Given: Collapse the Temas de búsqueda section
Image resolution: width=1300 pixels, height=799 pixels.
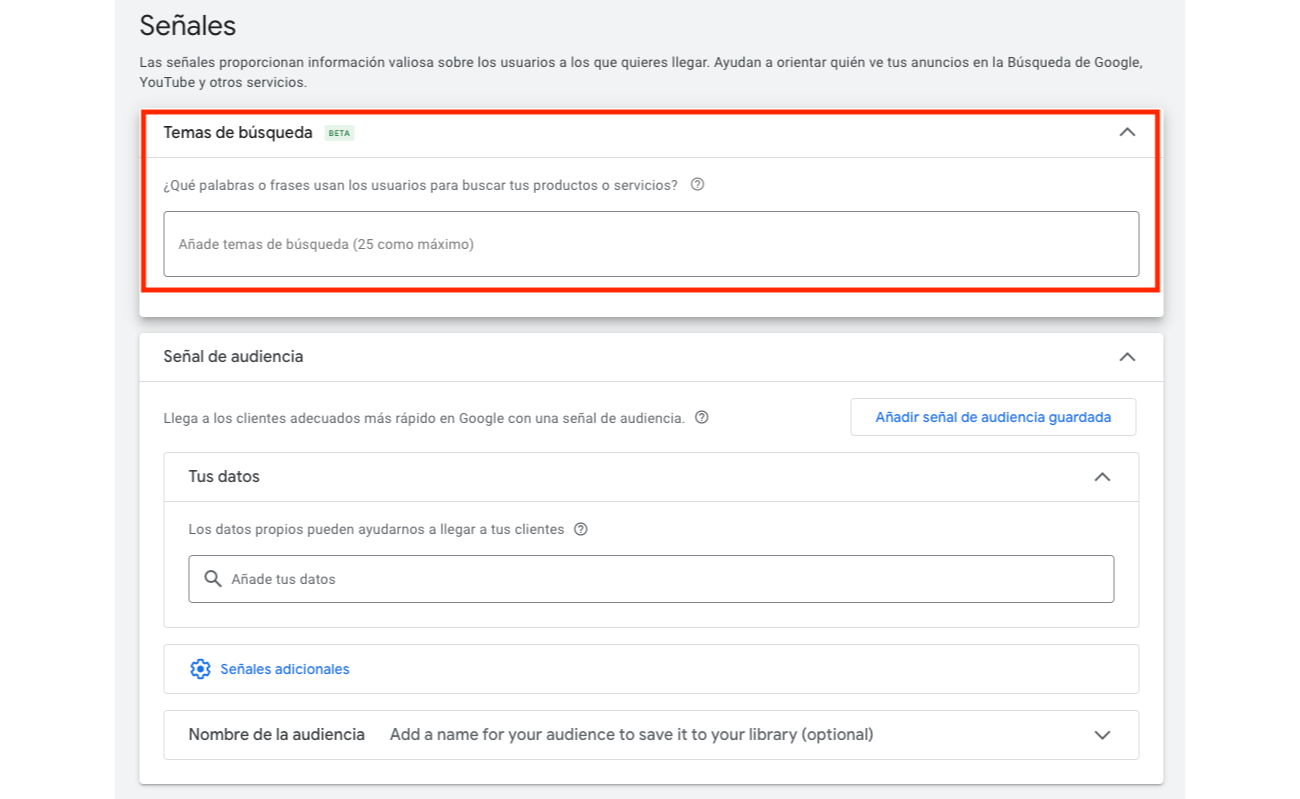Looking at the screenshot, I should 1127,132.
